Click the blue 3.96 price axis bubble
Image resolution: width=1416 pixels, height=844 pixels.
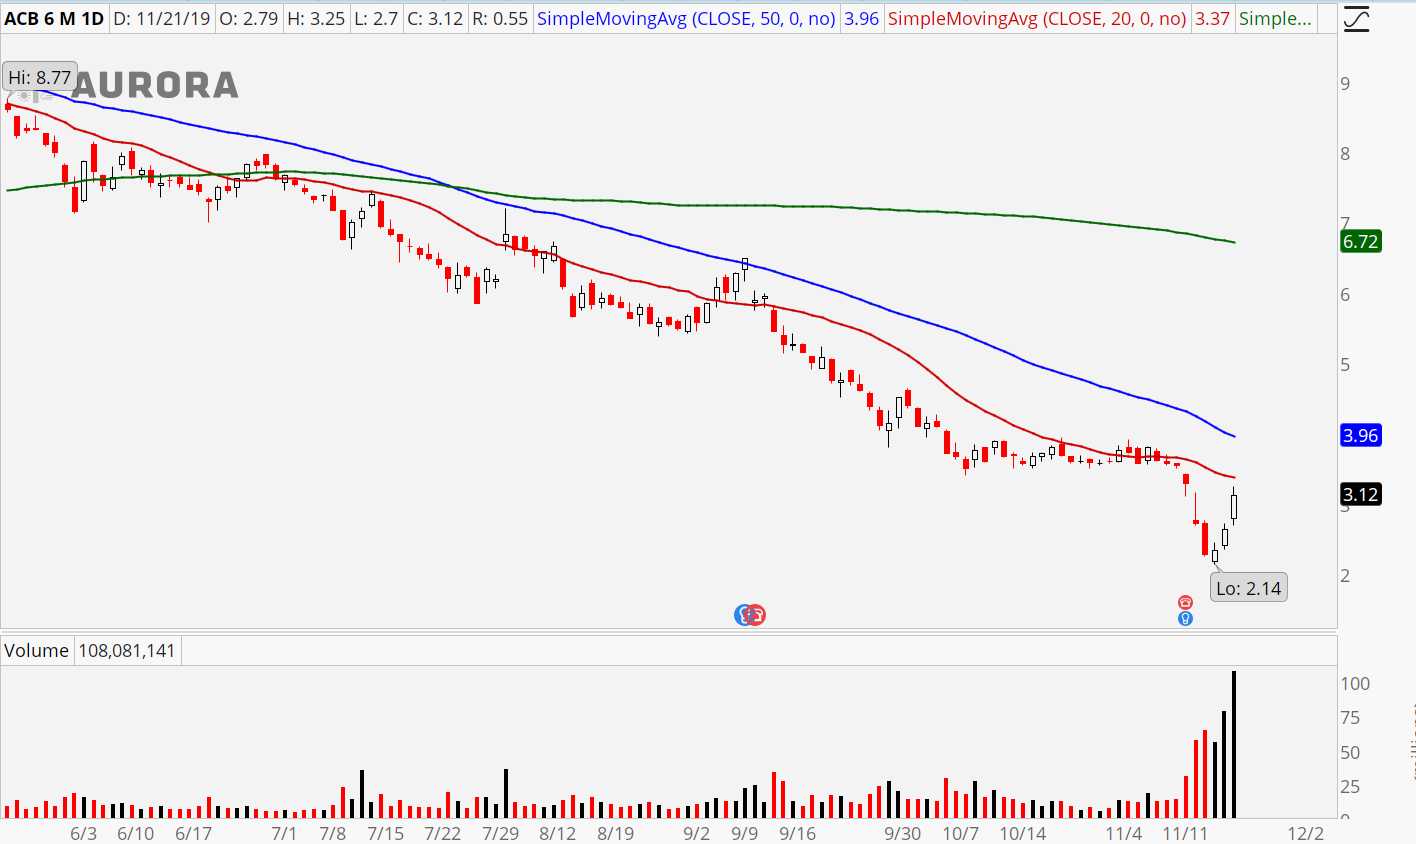pos(1360,435)
